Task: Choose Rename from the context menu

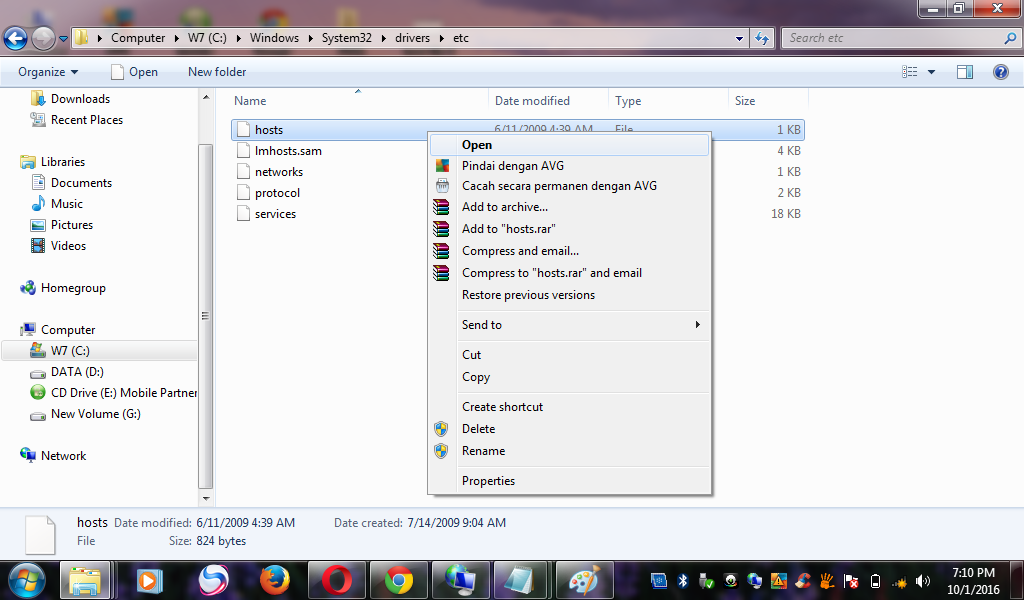Action: coord(569,451)
